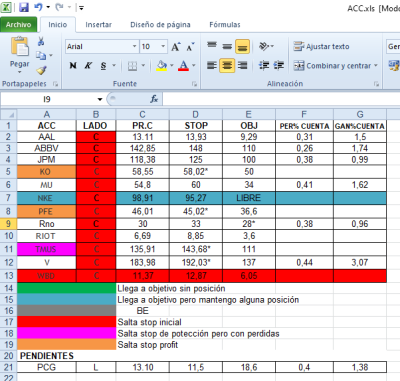
Task: Switch to the Fórmulas tab
Action: (x=225, y=25)
